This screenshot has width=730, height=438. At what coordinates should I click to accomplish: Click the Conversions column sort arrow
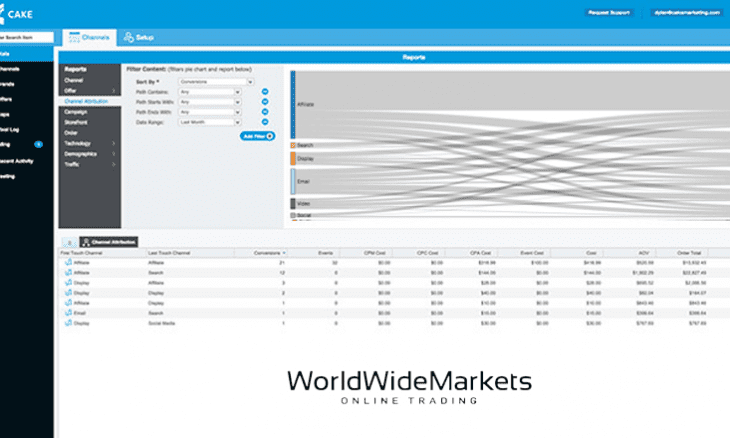tap(284, 253)
